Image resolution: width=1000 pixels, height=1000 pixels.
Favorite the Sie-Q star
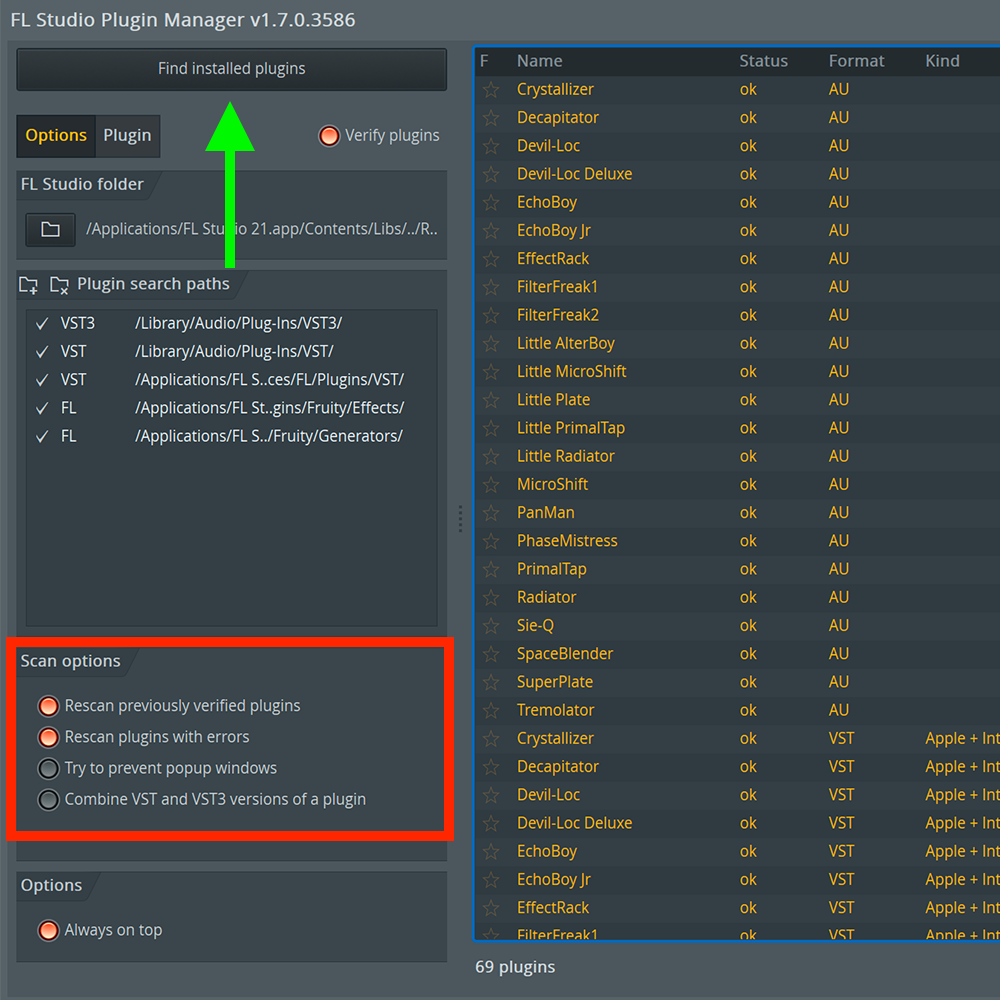click(491, 626)
